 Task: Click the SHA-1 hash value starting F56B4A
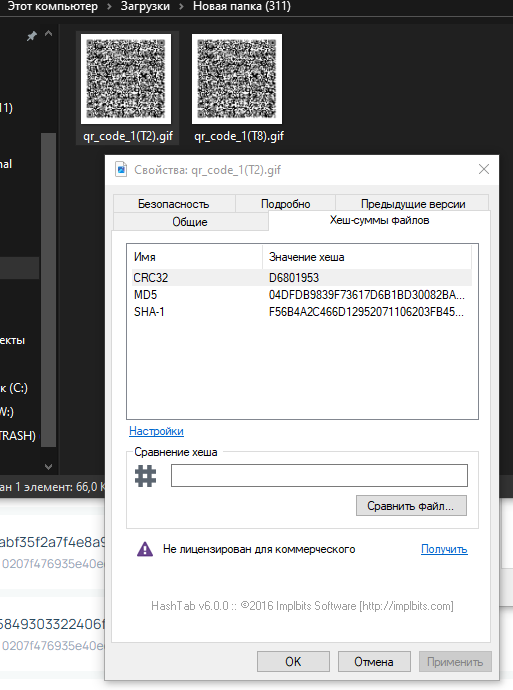[x=366, y=312]
